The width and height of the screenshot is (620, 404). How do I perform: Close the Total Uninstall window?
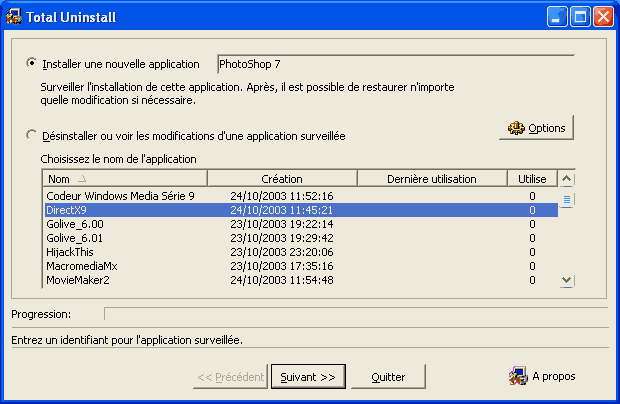click(603, 17)
